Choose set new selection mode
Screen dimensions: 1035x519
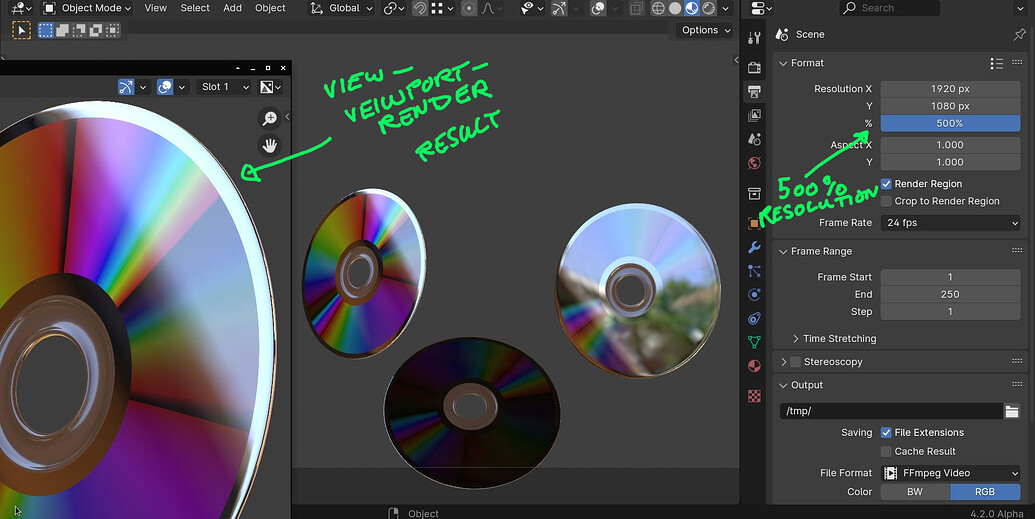point(46,30)
